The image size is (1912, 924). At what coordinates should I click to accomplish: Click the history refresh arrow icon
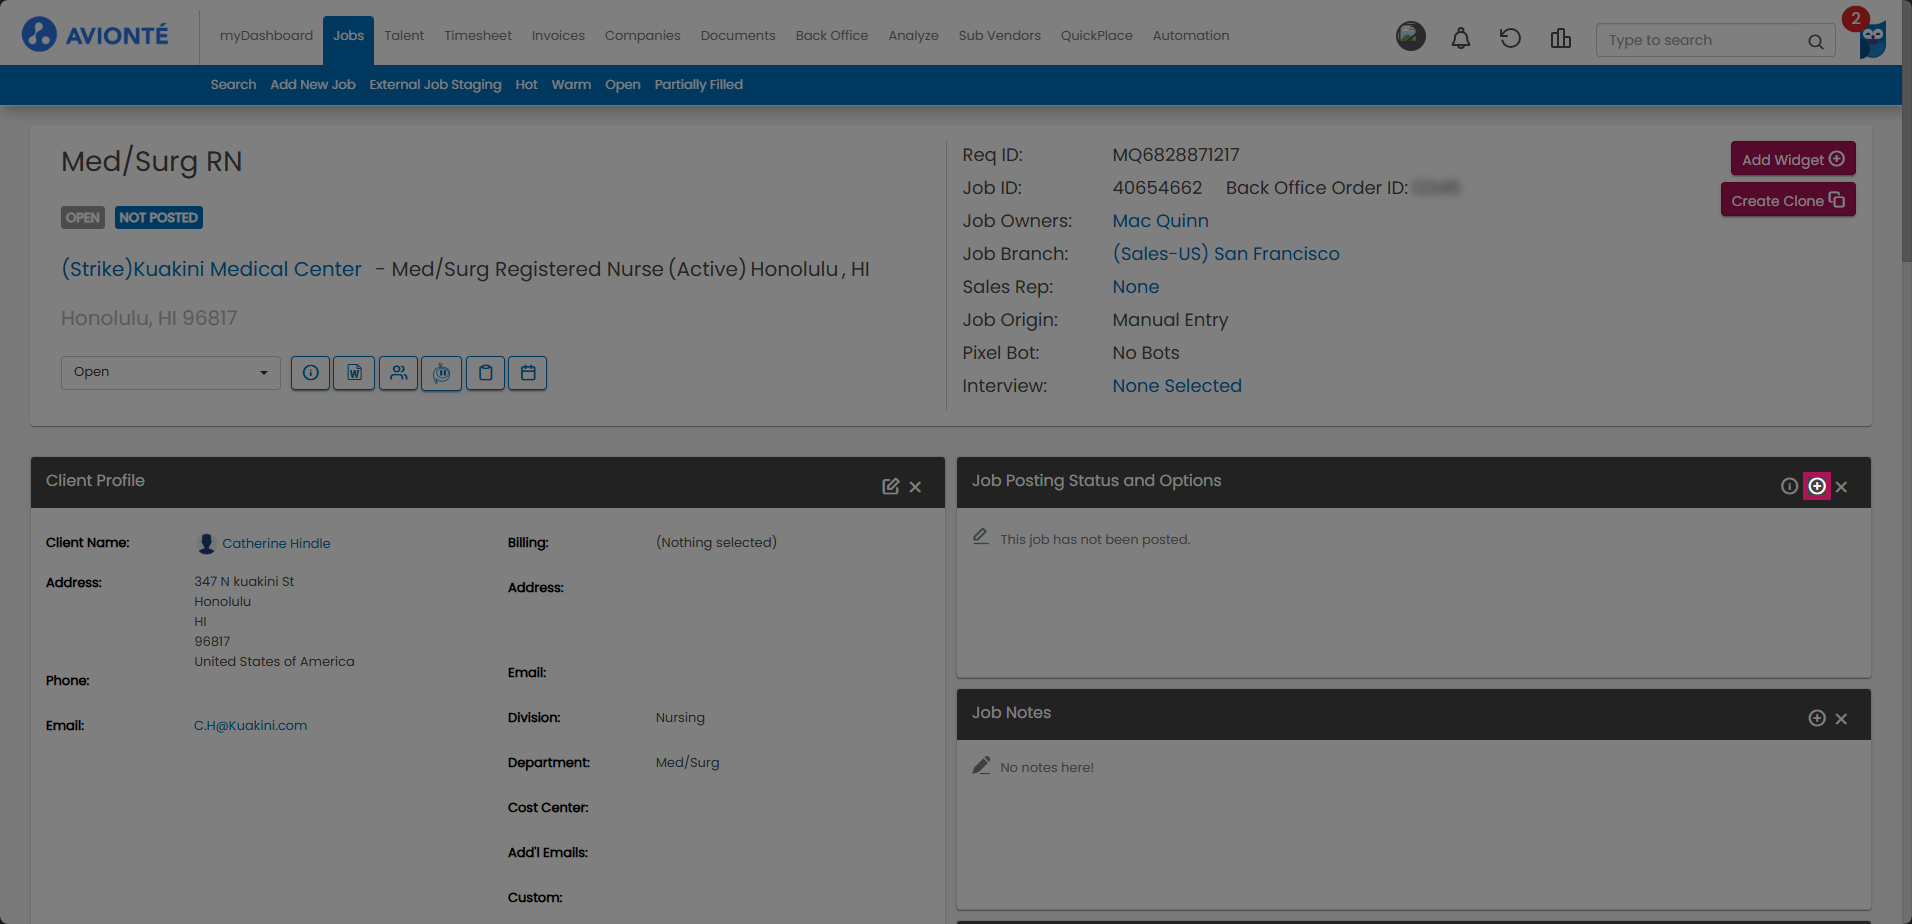point(1510,38)
